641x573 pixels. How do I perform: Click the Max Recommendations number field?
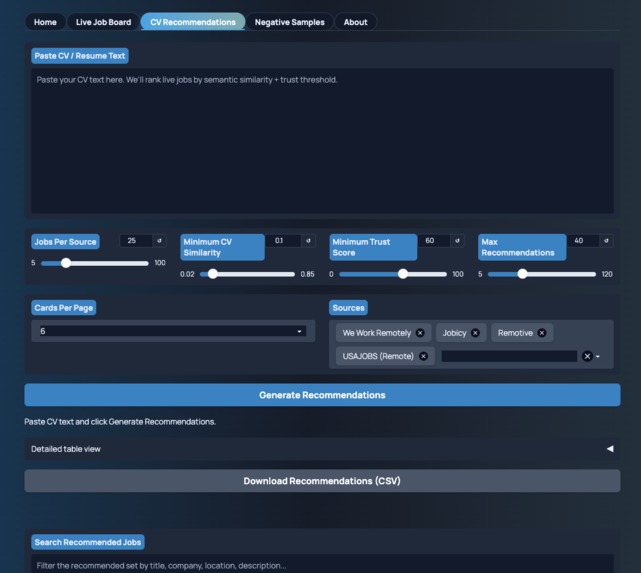click(583, 241)
